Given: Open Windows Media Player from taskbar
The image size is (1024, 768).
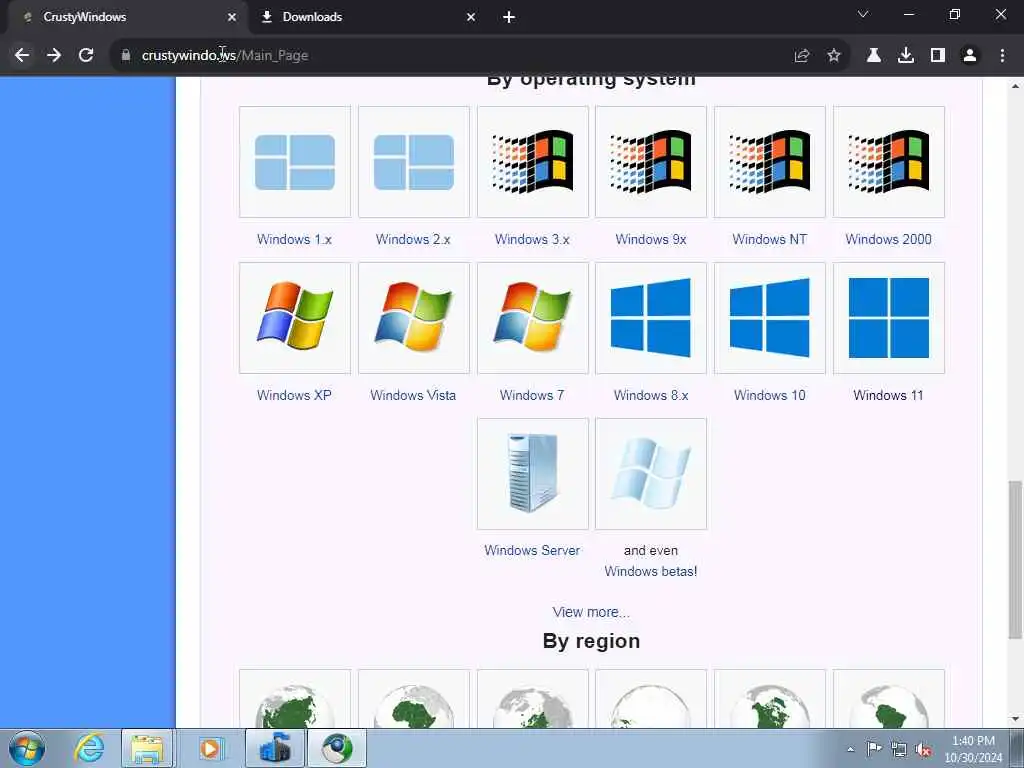Looking at the screenshot, I should [210, 748].
